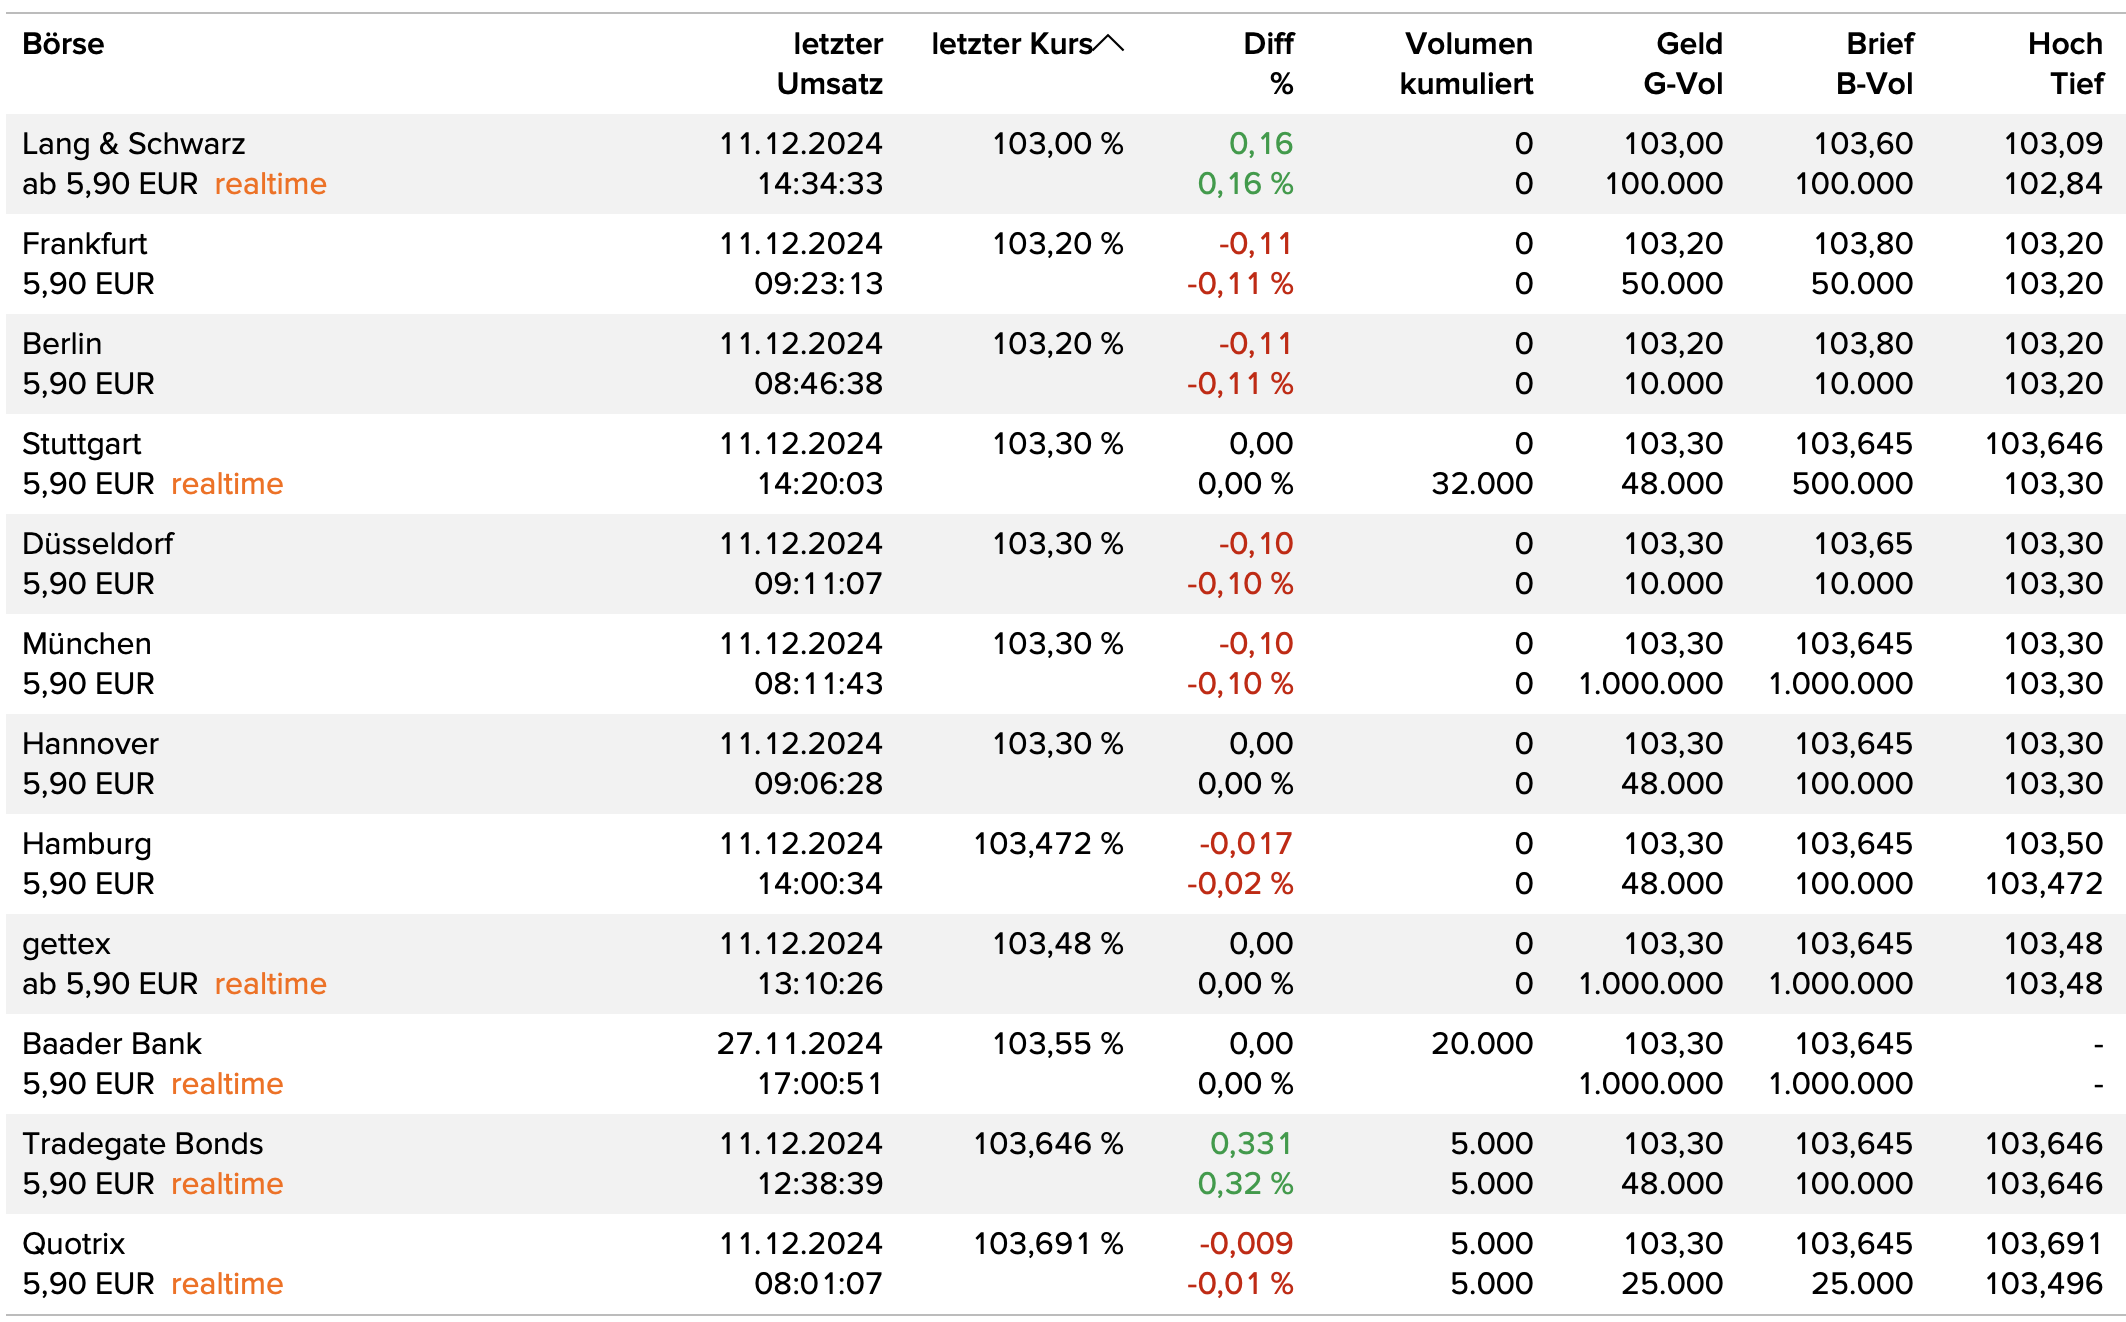Click realtime label in Stuttgart row
This screenshot has height=1322, width=2126.
click(x=227, y=484)
